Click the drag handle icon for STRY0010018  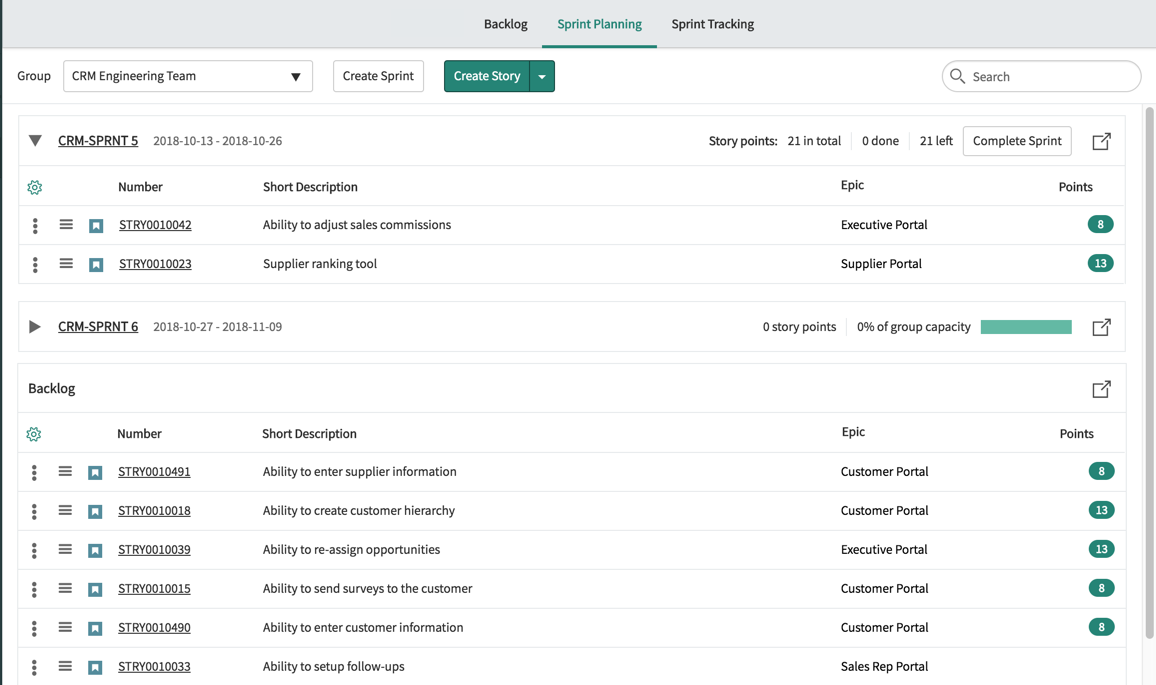(x=66, y=510)
